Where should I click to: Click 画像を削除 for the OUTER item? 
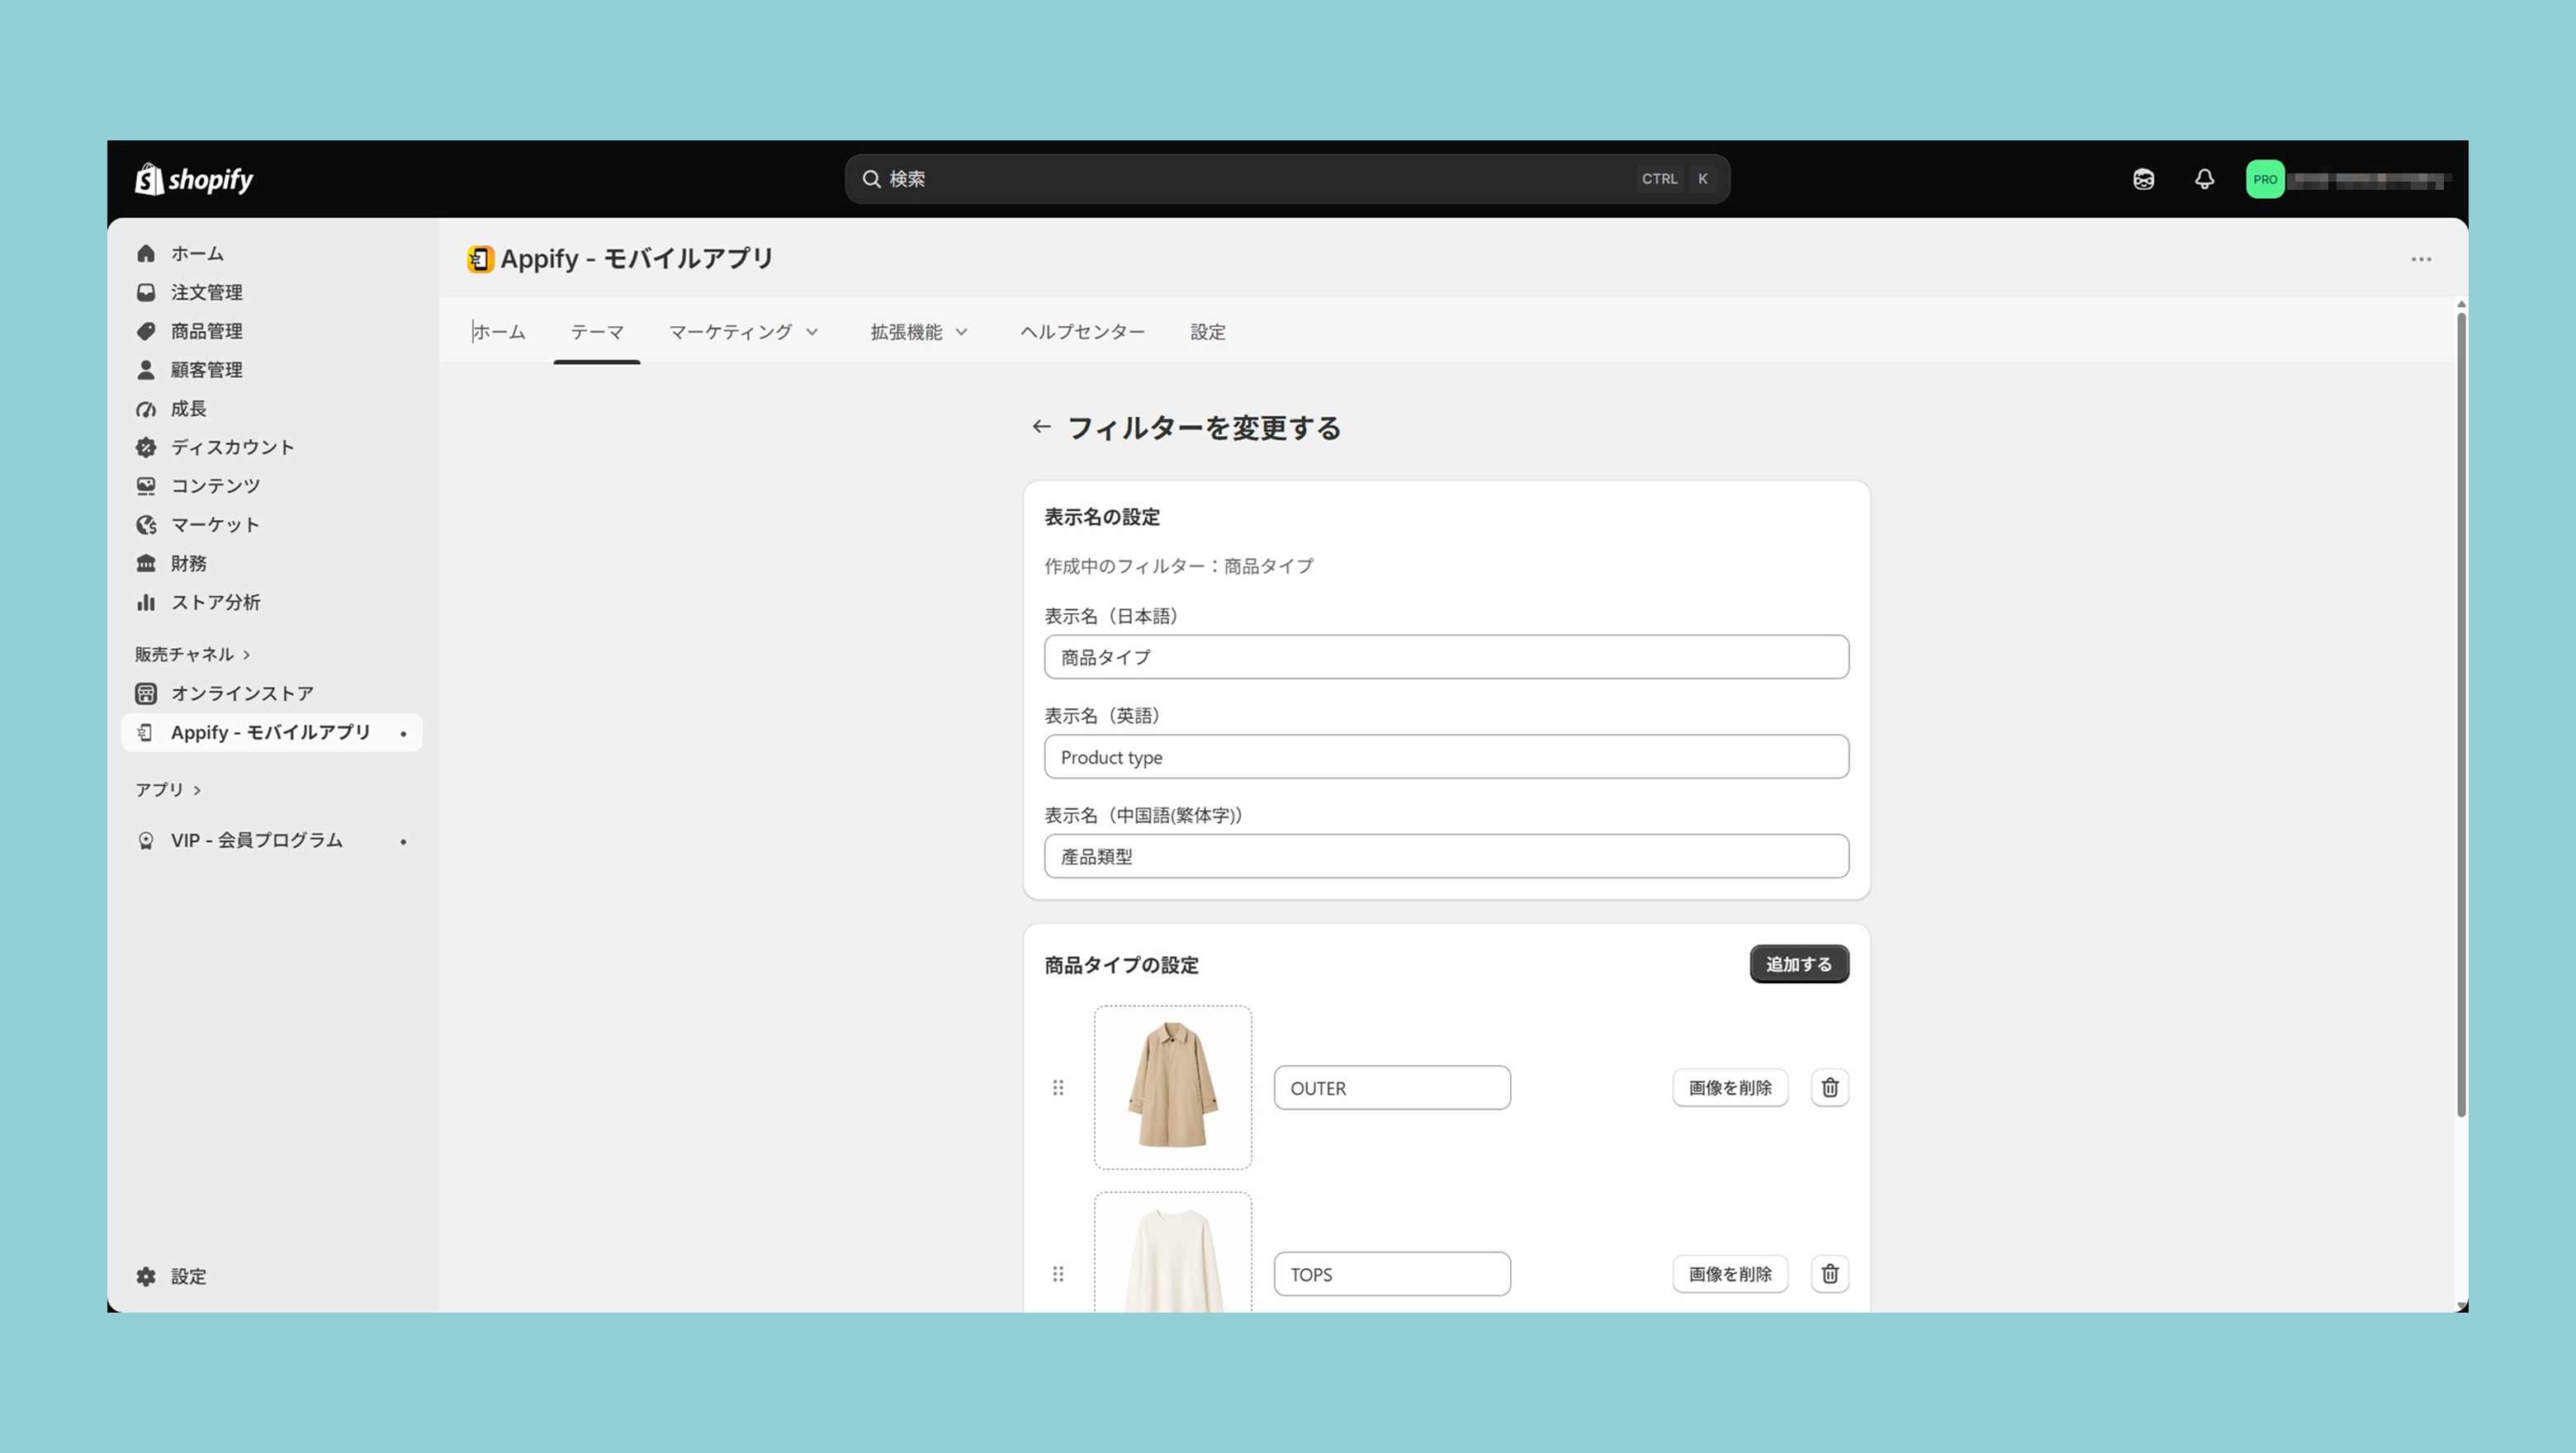(1729, 1088)
